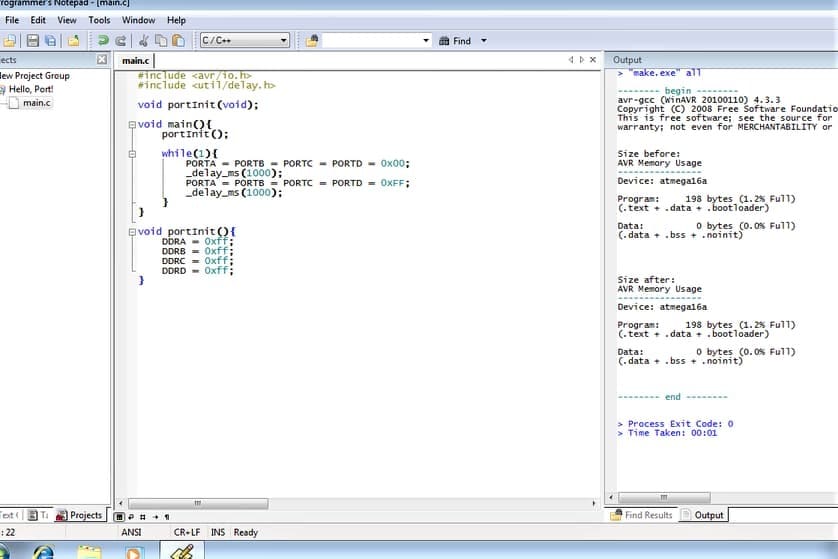Click the '"make.exe" all' output line
This screenshot has width=838, height=559.
pos(659,73)
